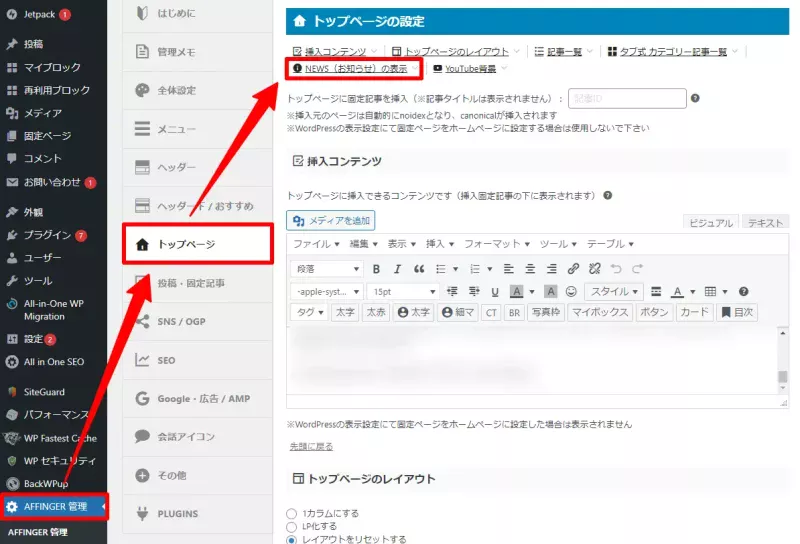Click 先頭に戻る link
The image size is (800, 544).
[311, 447]
